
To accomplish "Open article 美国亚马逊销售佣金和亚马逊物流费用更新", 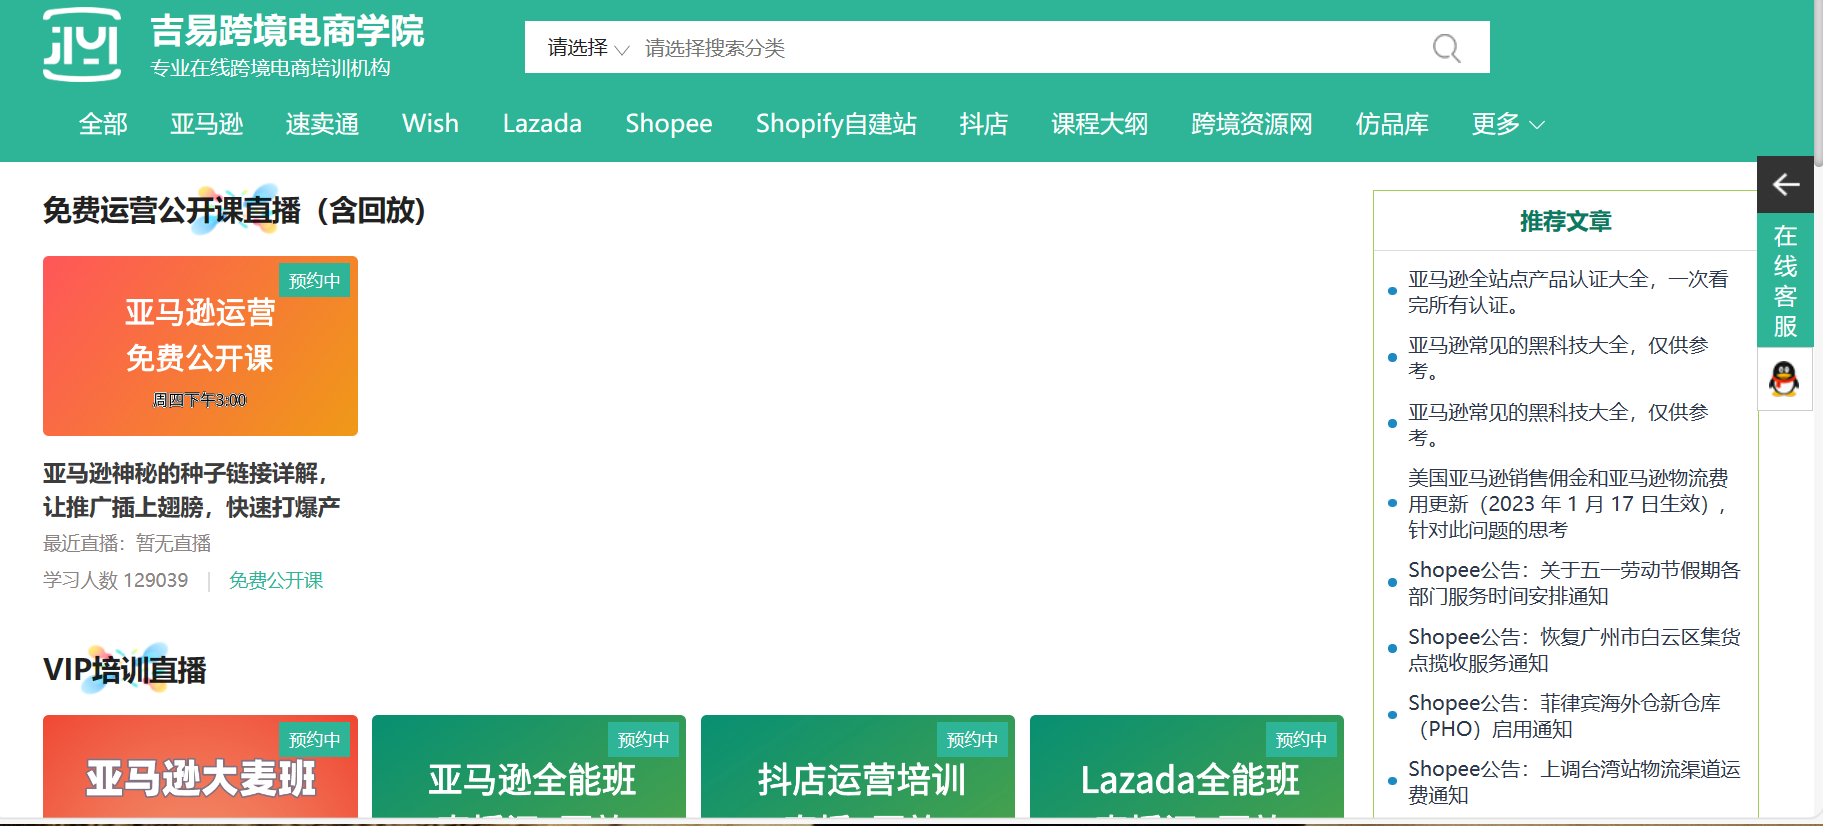I will click(x=1568, y=504).
